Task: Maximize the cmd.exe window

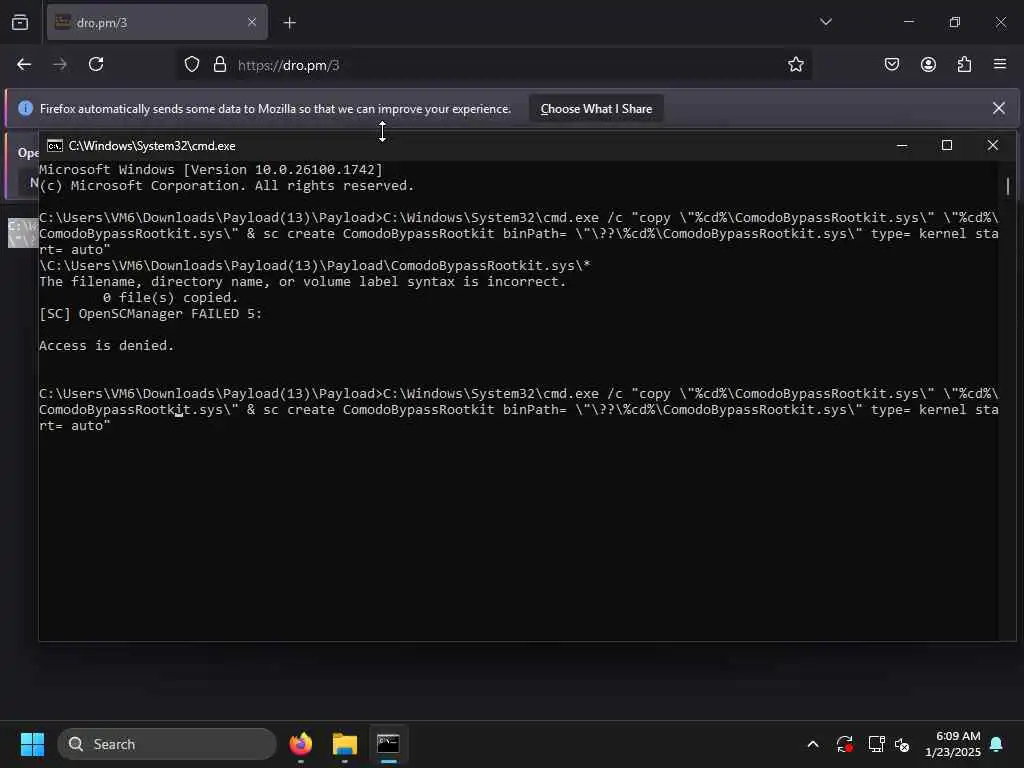Action: click(x=946, y=145)
